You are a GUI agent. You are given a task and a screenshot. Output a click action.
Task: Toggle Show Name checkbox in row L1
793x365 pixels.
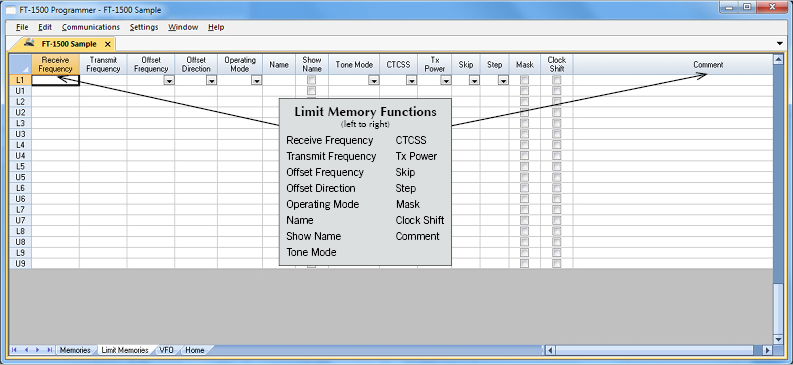tap(312, 80)
